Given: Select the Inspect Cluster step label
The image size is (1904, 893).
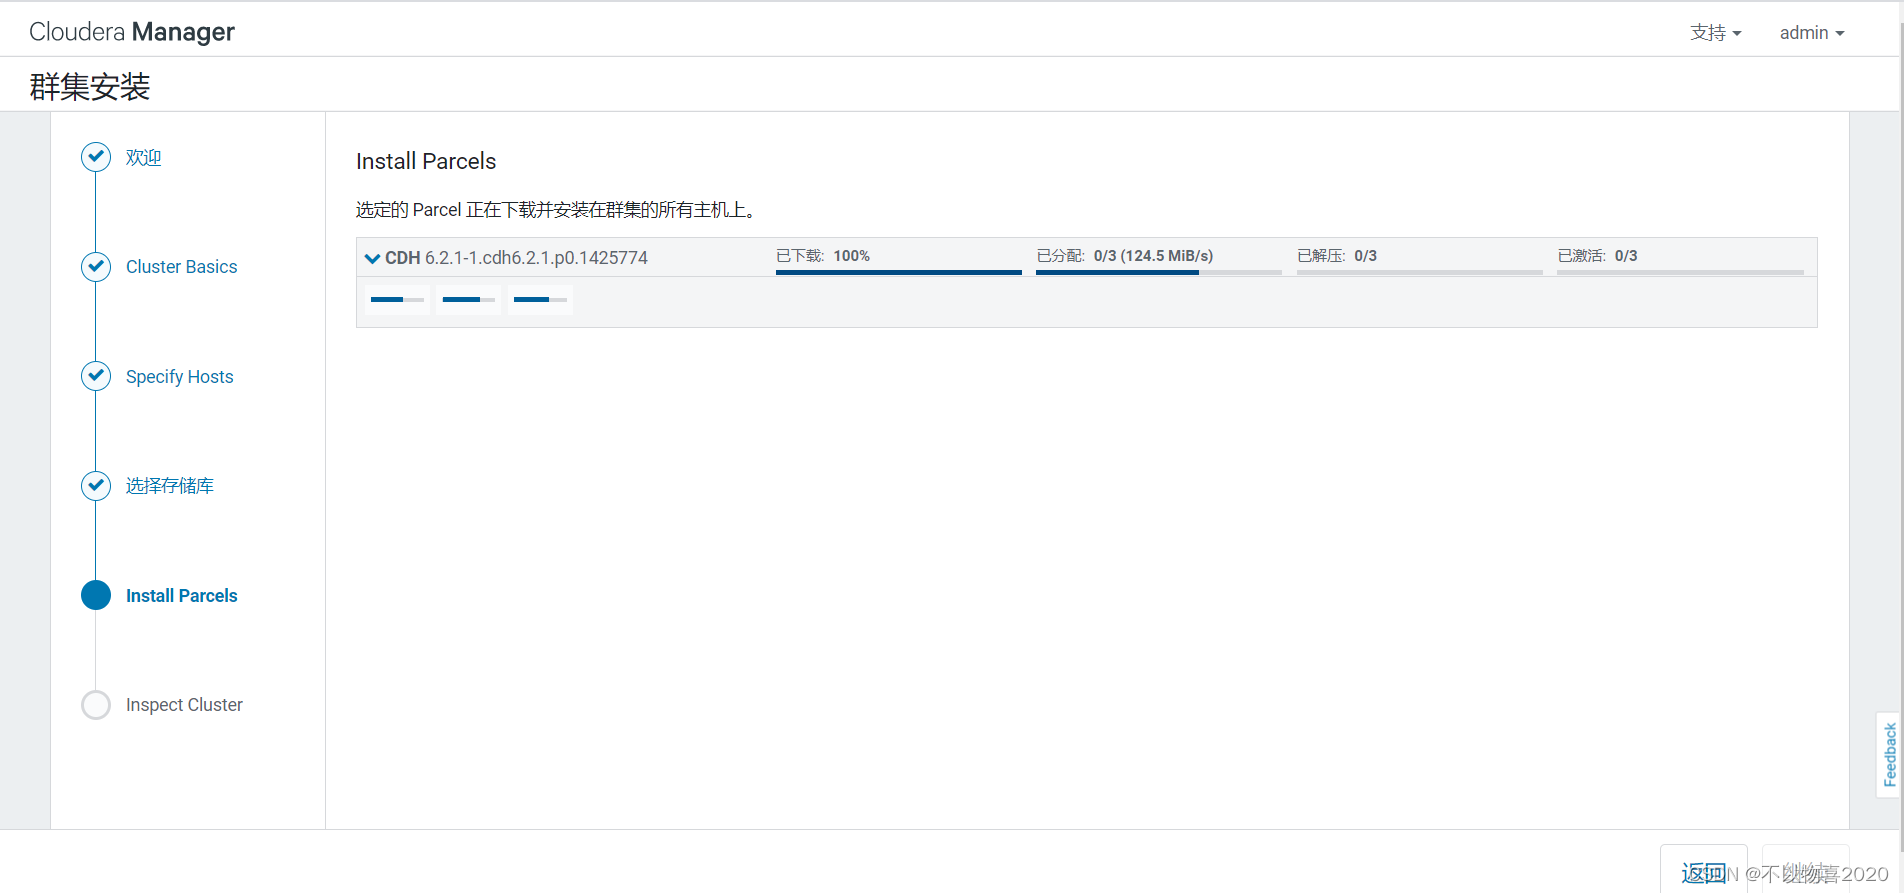Looking at the screenshot, I should click(184, 705).
